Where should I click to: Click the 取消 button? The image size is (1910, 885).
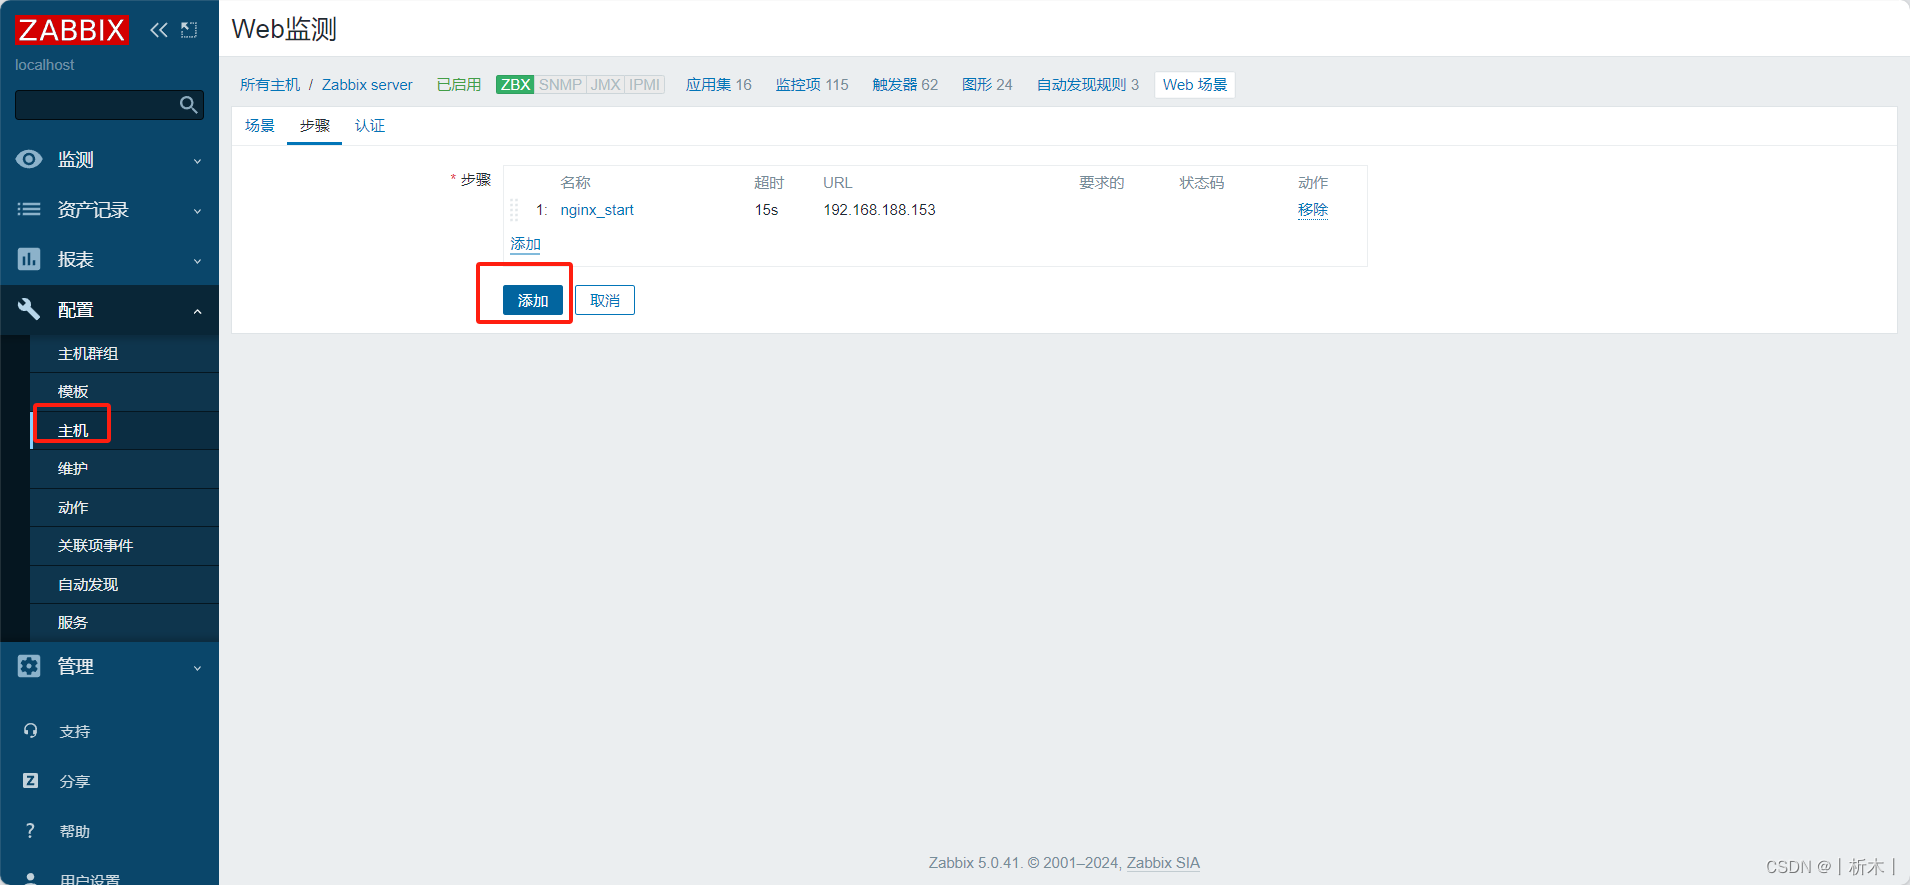(x=605, y=301)
